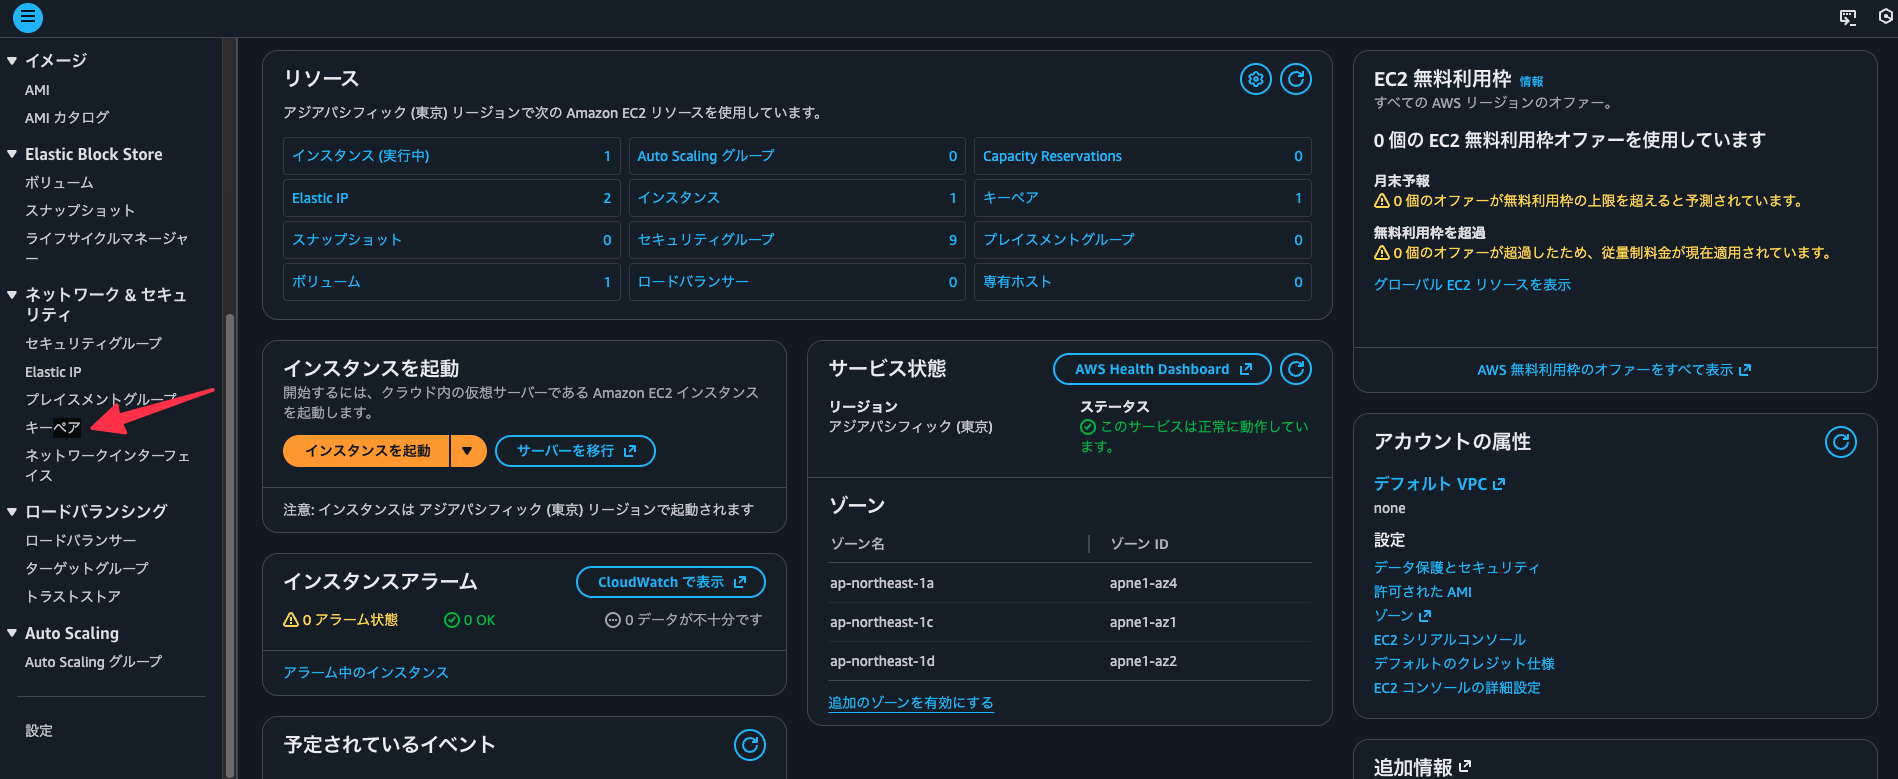Open Elastic IP in the sidebar
This screenshot has height=779, width=1898.
53,372
